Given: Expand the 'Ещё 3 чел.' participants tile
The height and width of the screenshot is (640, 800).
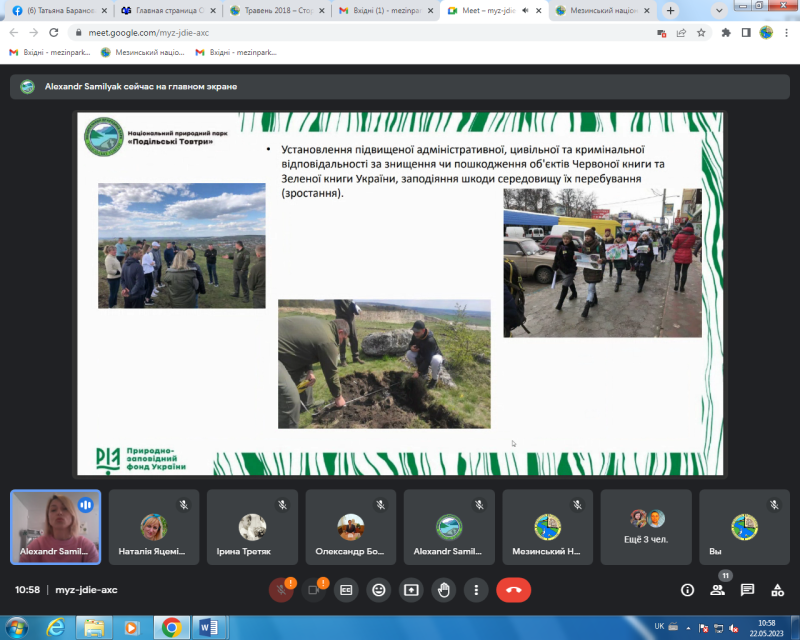Looking at the screenshot, I should pos(647,527).
